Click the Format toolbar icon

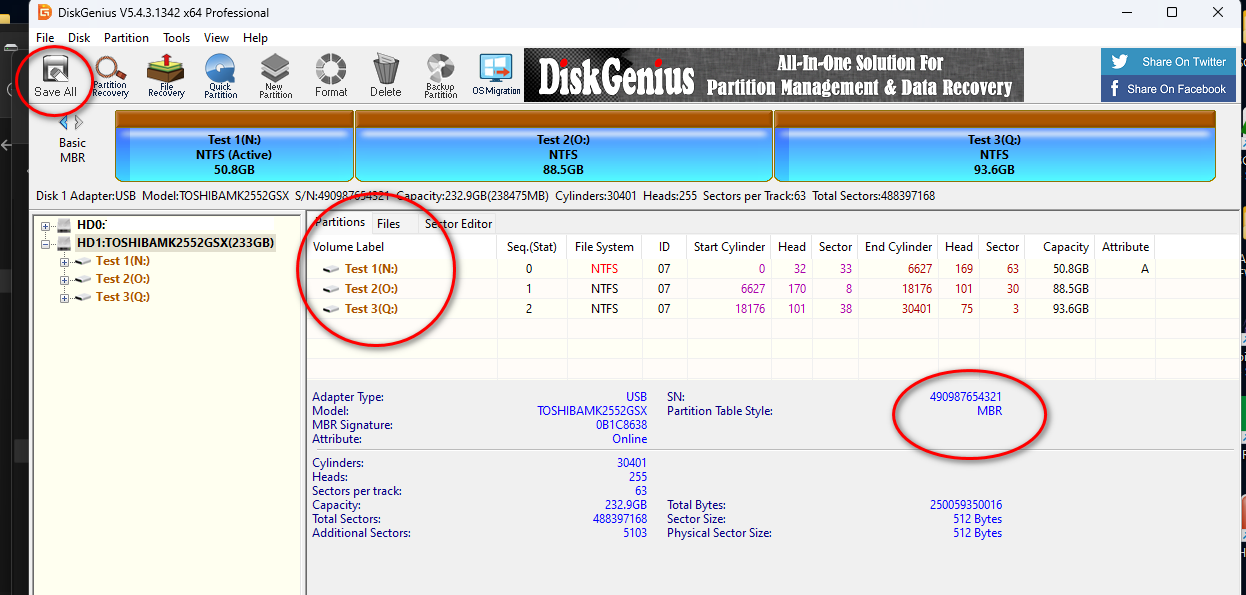click(331, 76)
